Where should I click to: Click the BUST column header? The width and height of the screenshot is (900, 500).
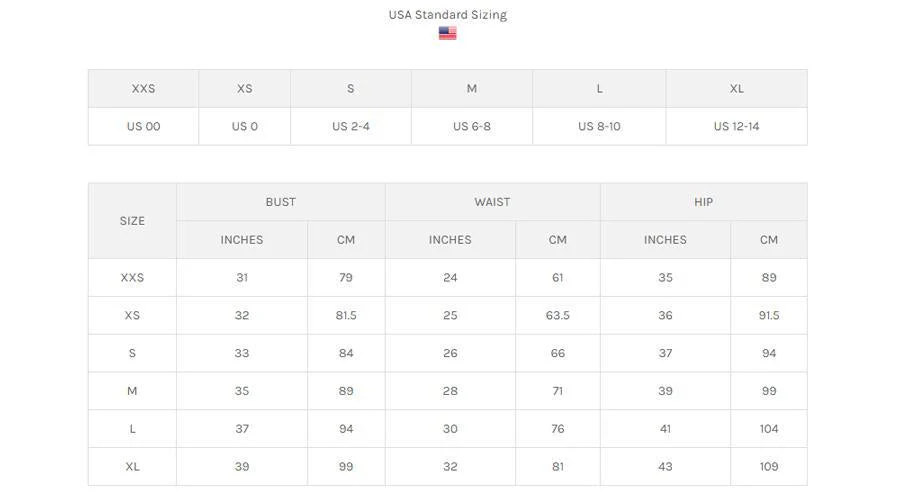[280, 202]
